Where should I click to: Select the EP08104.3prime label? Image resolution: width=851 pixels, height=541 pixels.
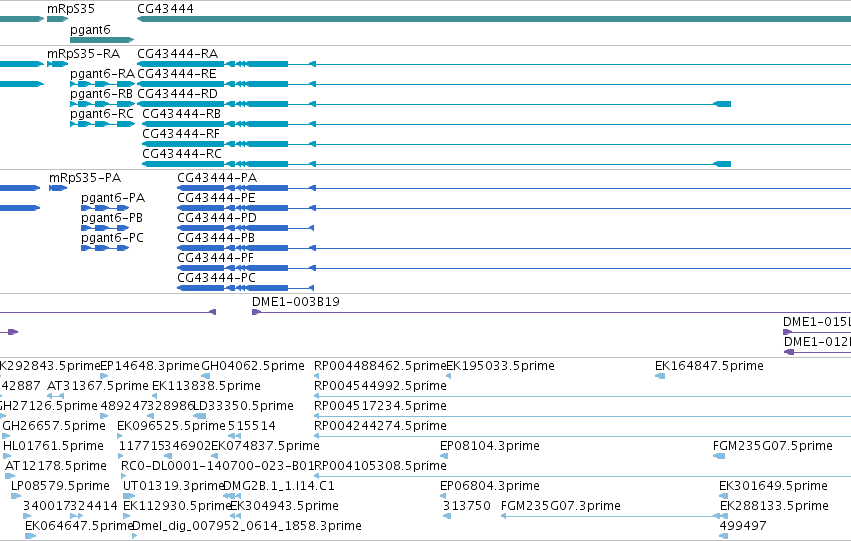490,447
